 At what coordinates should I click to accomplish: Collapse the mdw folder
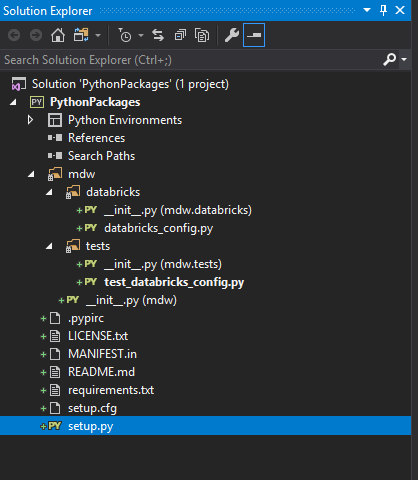click(x=31, y=174)
